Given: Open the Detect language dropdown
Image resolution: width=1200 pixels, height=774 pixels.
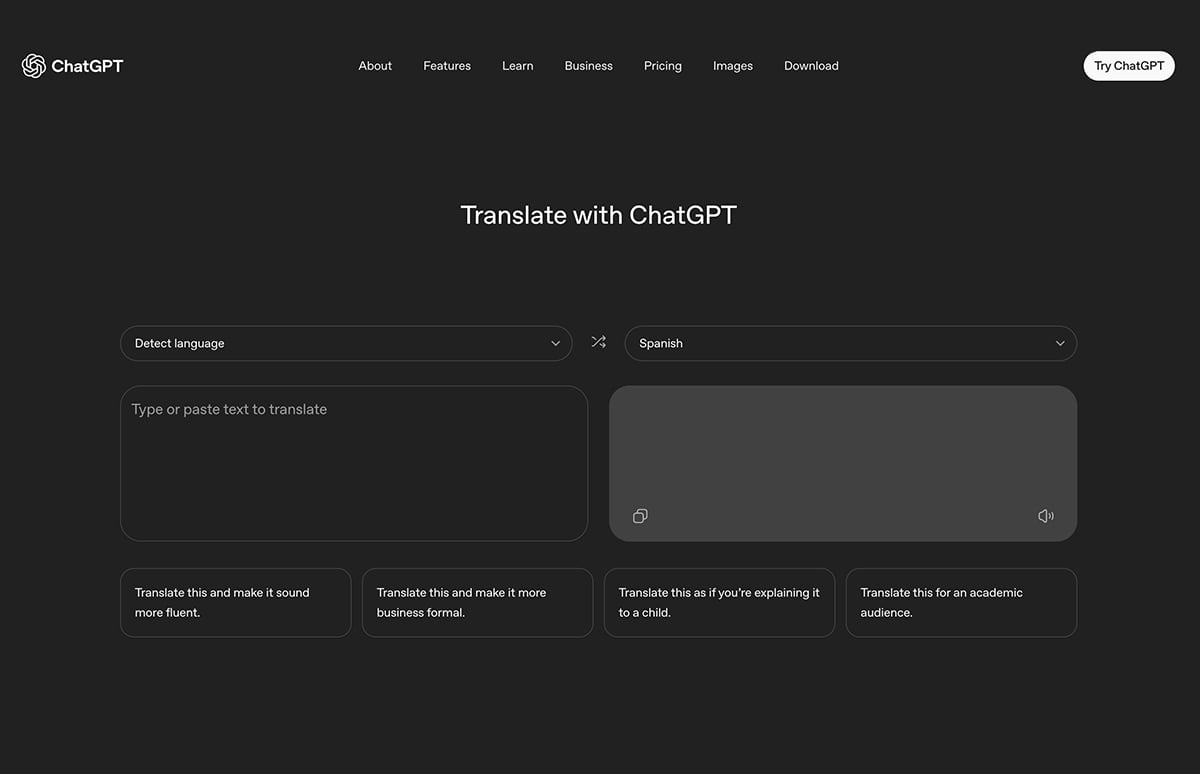Looking at the screenshot, I should pos(346,343).
